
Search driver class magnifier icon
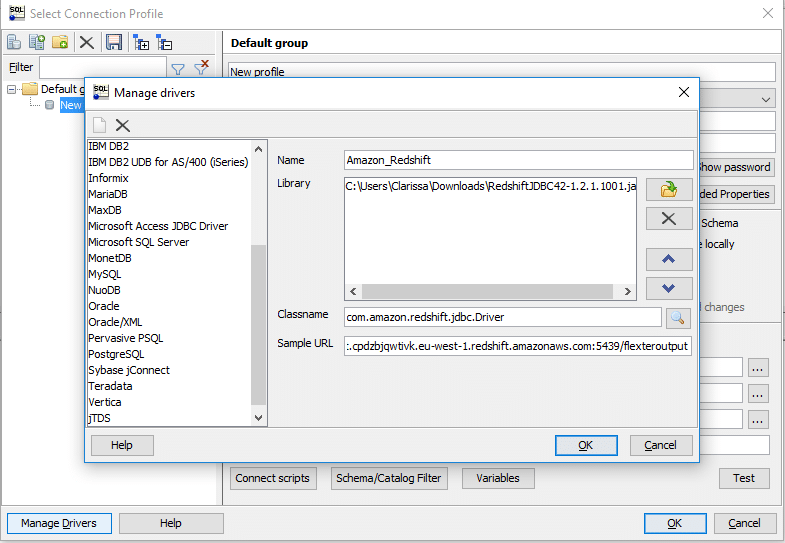click(x=678, y=318)
